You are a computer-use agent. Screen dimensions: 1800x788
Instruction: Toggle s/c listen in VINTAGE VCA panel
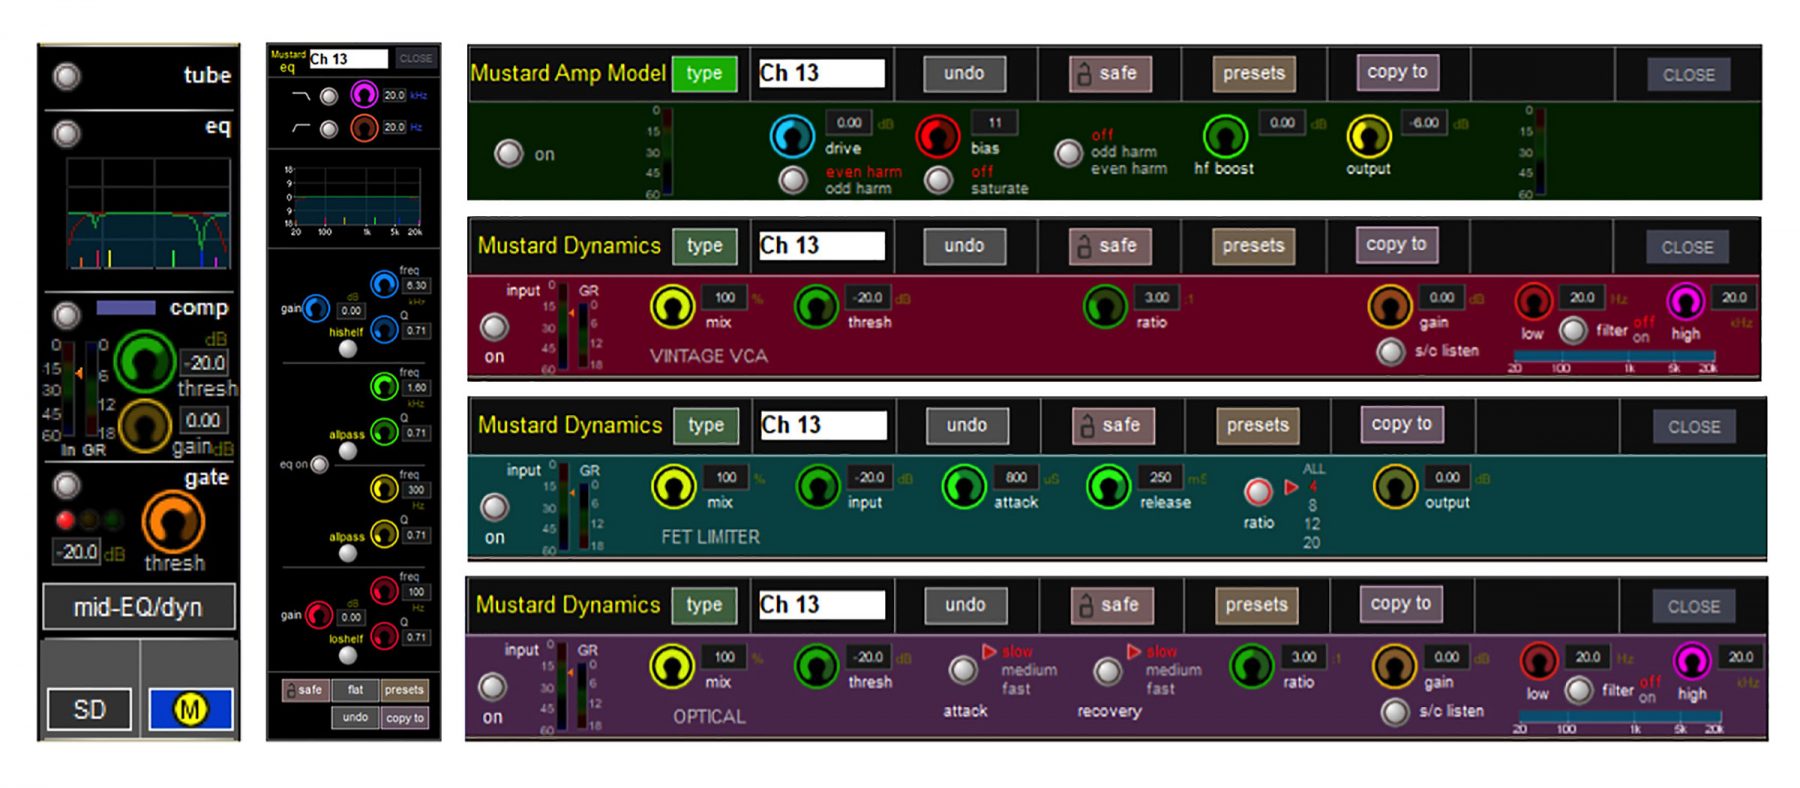pos(1390,351)
